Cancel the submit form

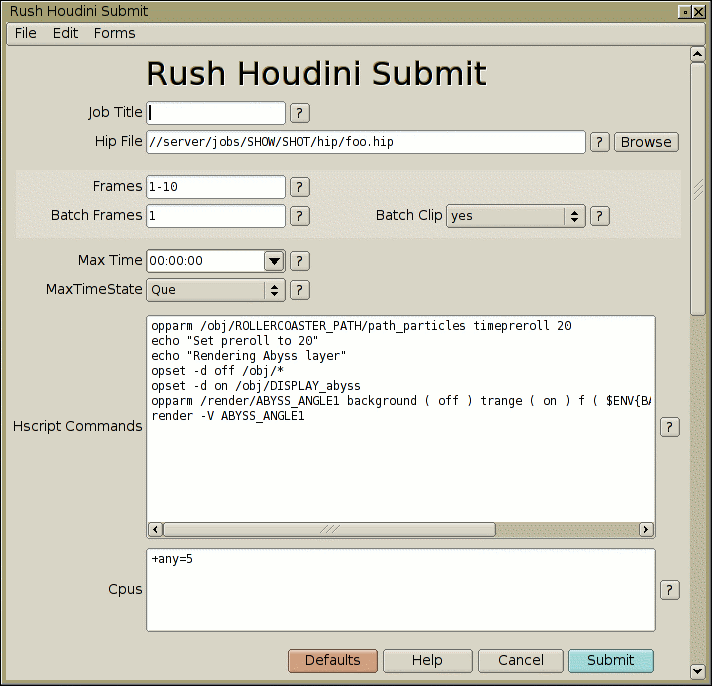[x=521, y=660]
